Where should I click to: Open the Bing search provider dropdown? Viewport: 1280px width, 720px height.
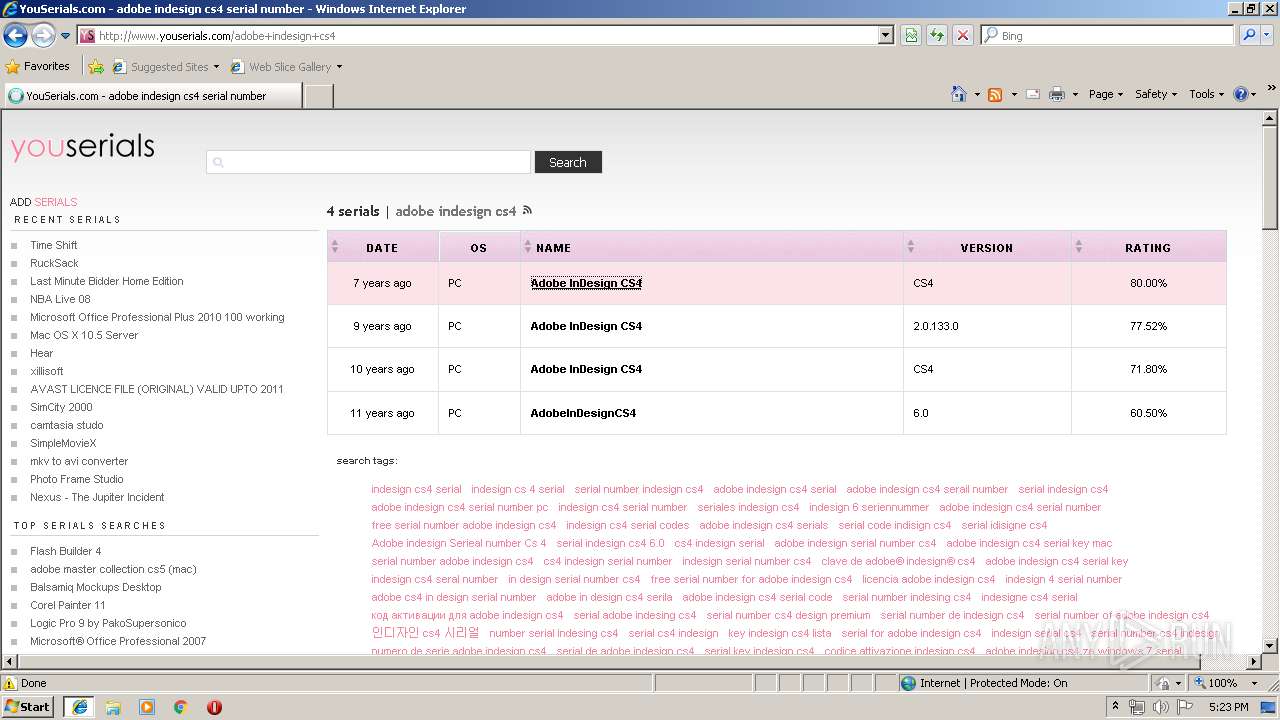click(x=1268, y=35)
